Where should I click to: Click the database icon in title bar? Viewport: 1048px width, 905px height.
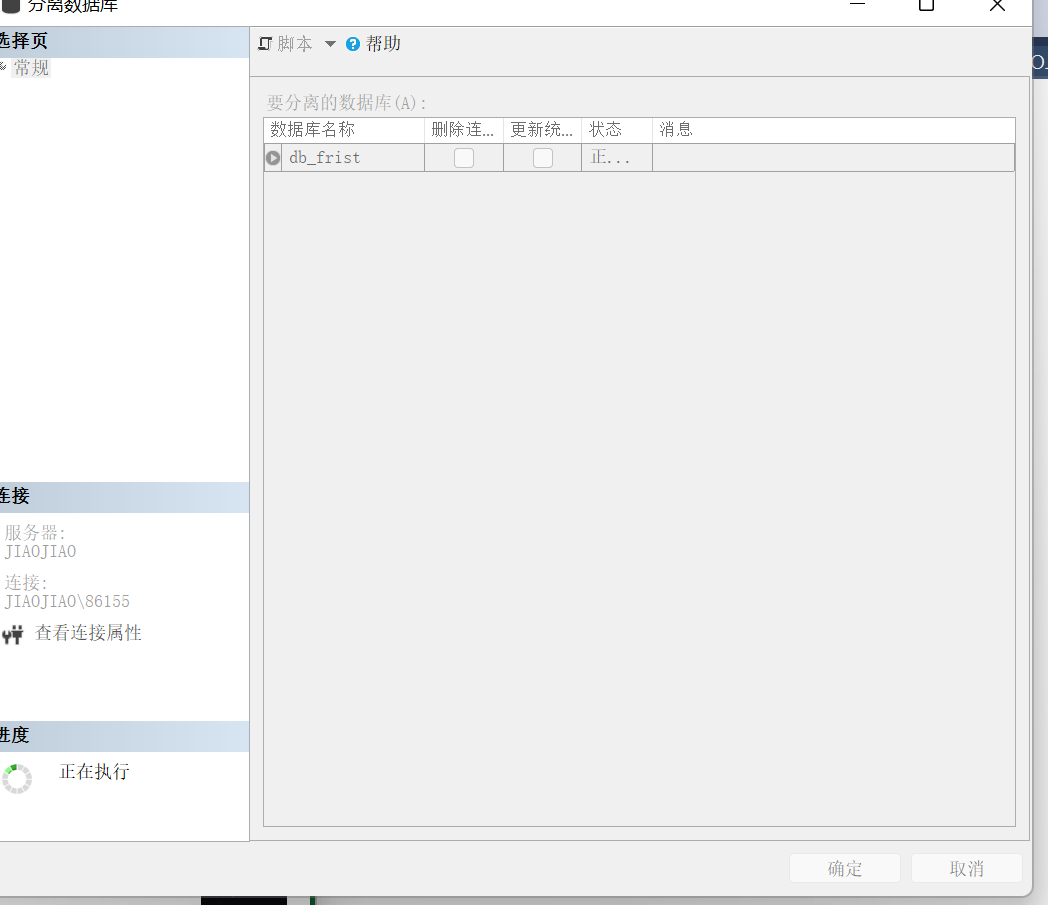[11, 5]
